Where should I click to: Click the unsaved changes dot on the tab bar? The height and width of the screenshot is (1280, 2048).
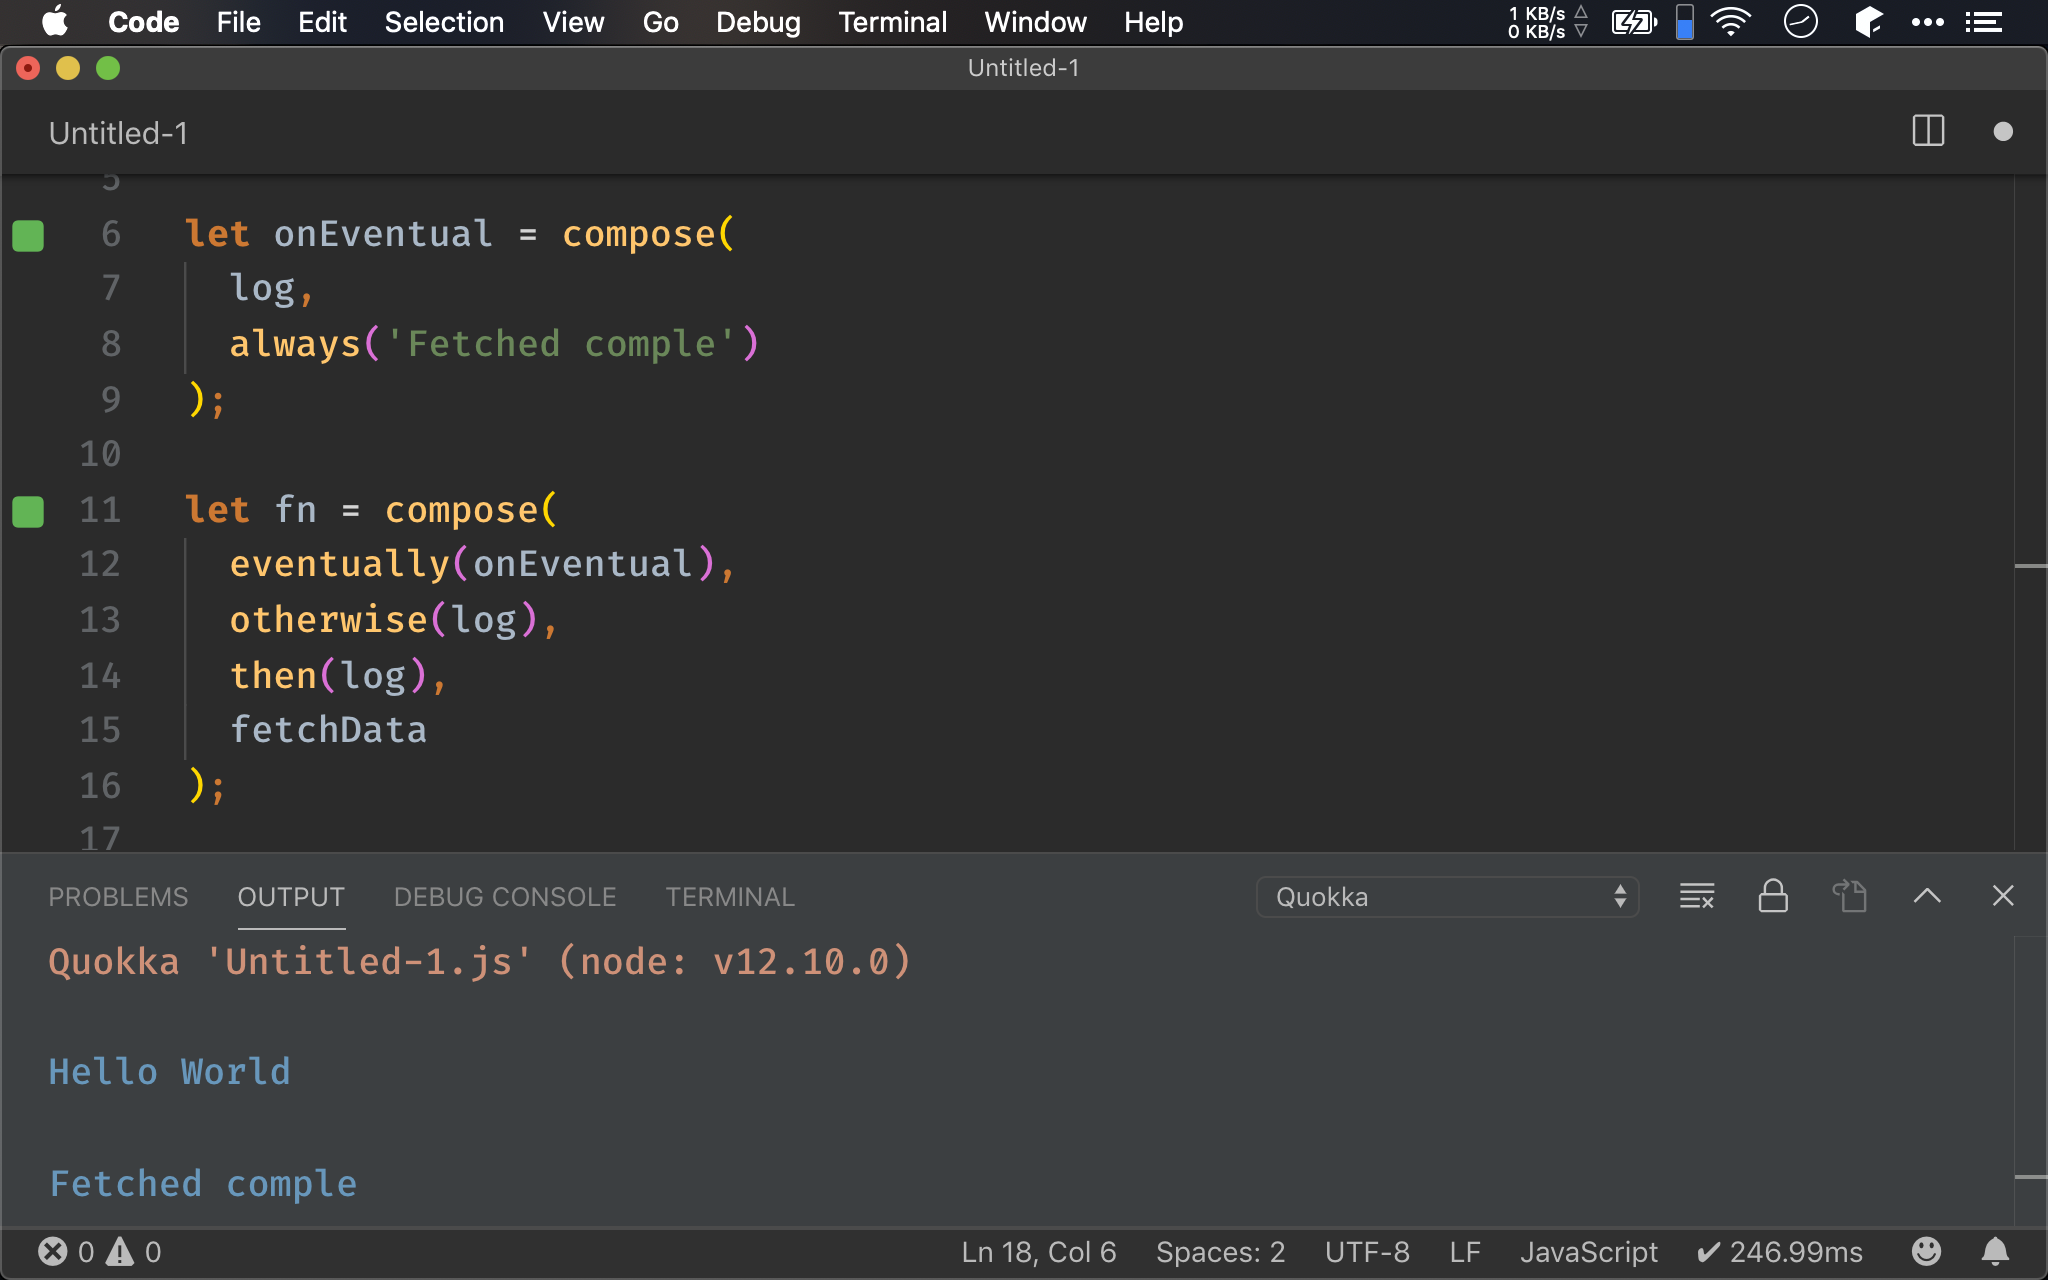click(2002, 132)
